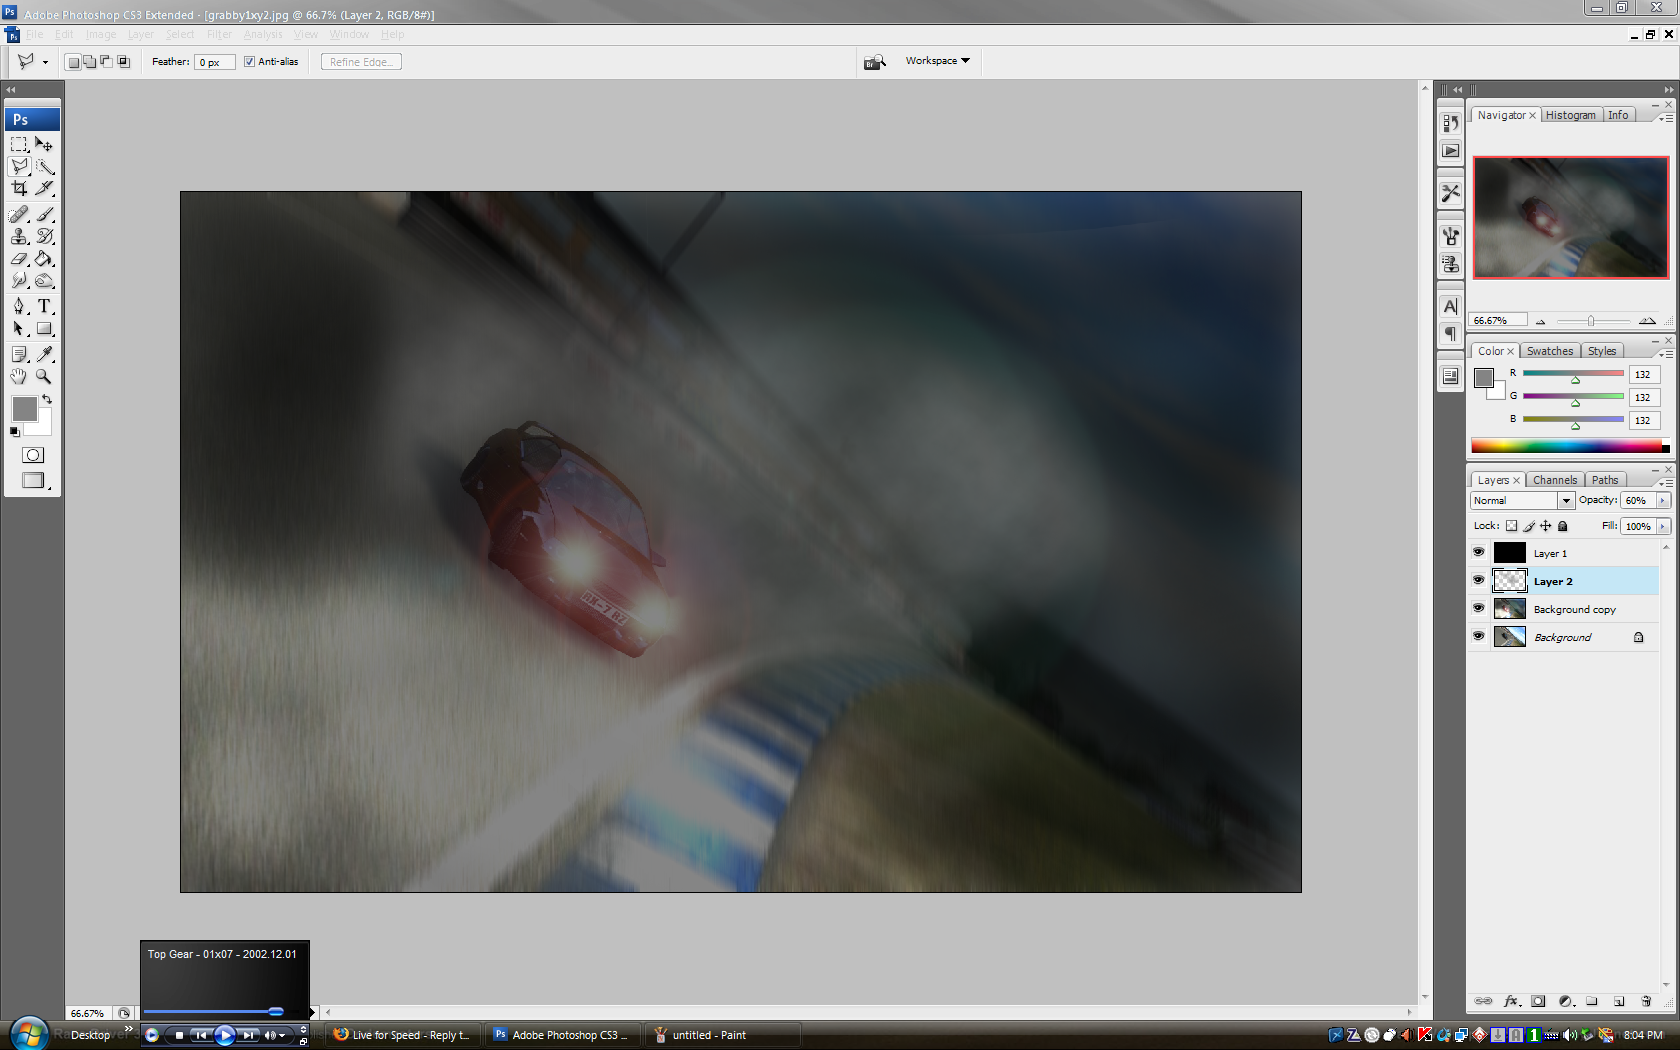This screenshot has height=1050, width=1680.
Task: Add a layer mask
Action: tap(1538, 1001)
